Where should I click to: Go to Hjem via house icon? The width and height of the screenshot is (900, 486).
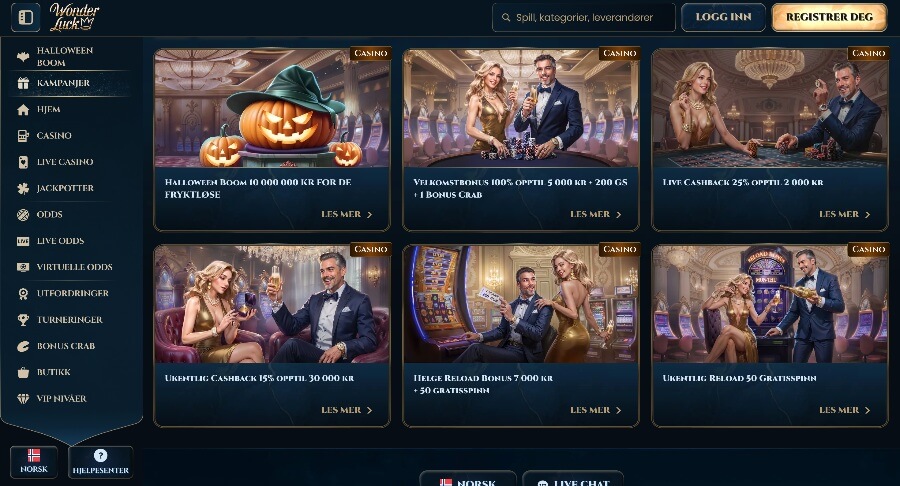(x=23, y=110)
